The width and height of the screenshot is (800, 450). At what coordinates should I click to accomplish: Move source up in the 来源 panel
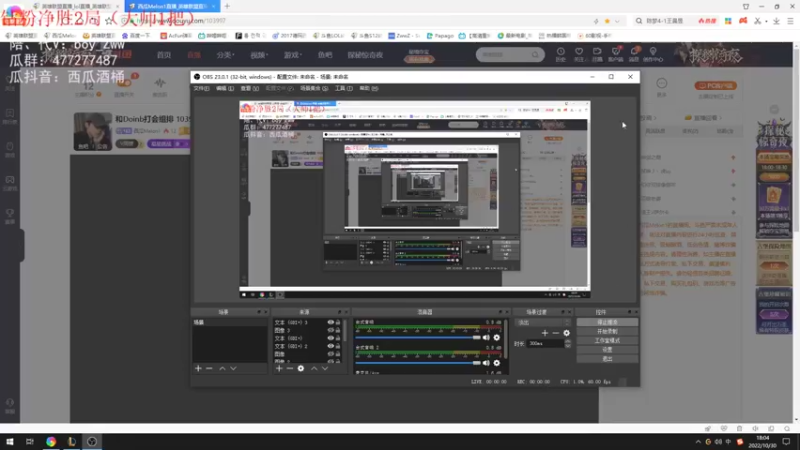click(314, 368)
